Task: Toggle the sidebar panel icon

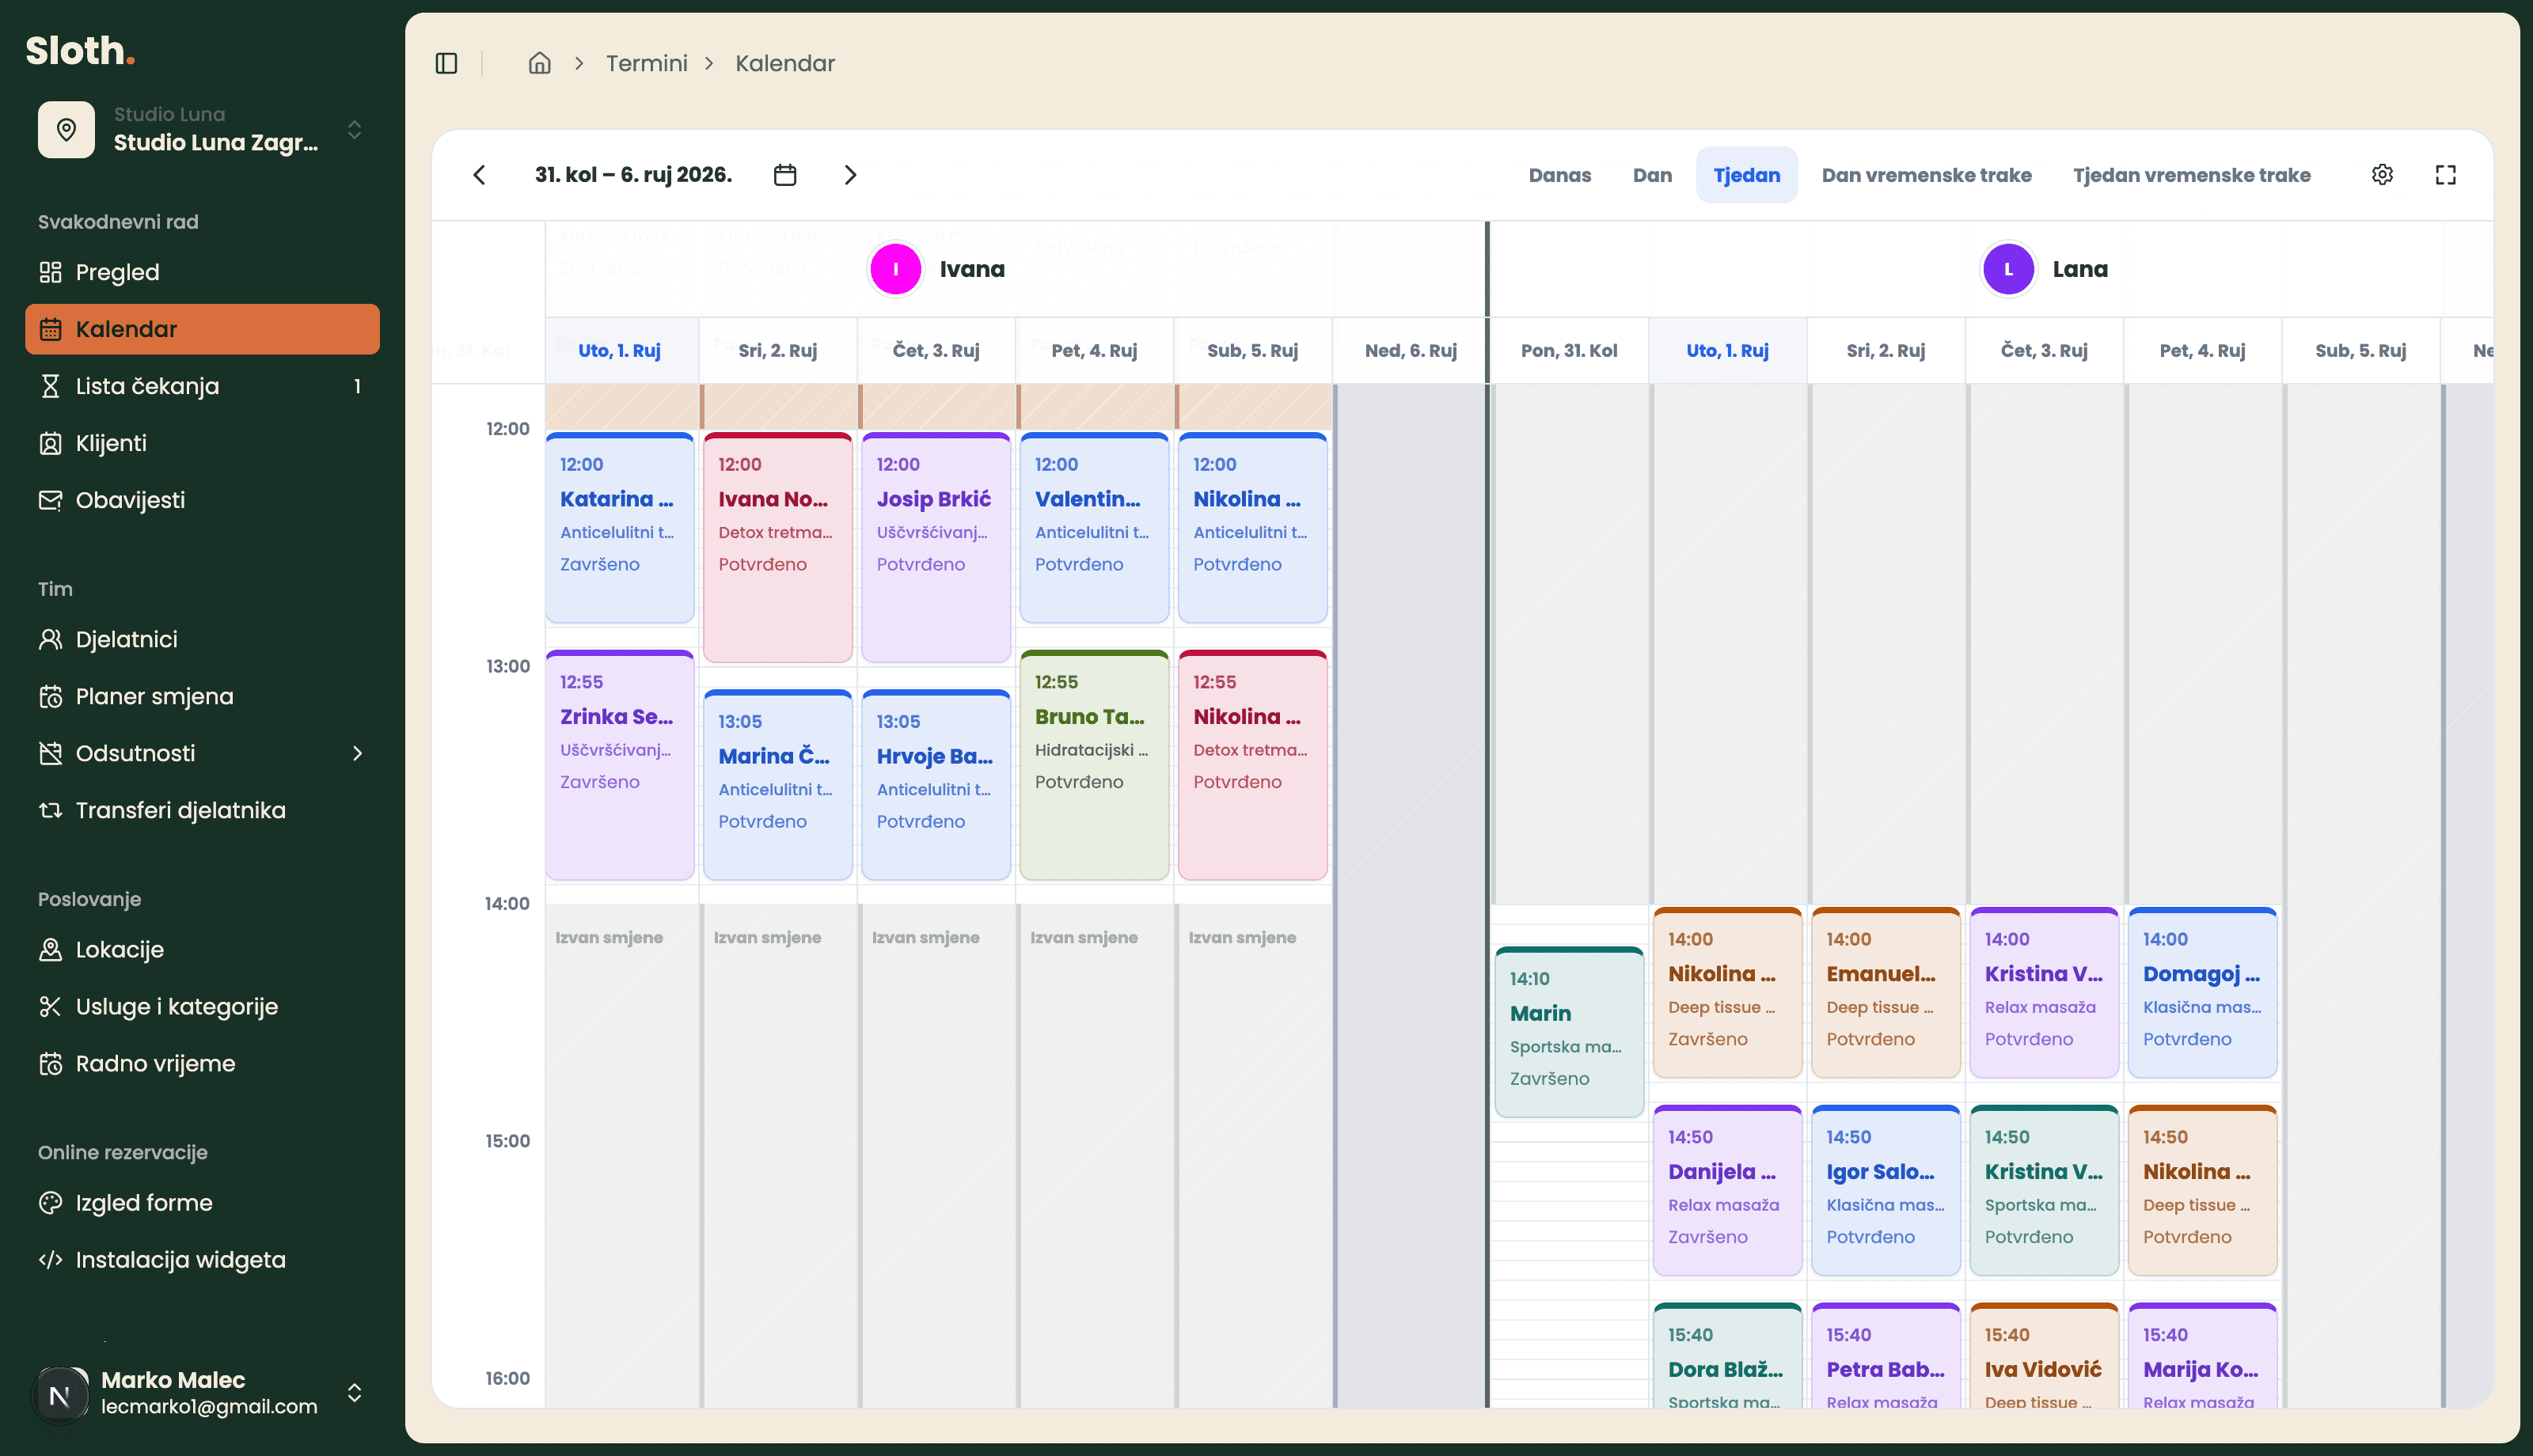Action: click(446, 63)
